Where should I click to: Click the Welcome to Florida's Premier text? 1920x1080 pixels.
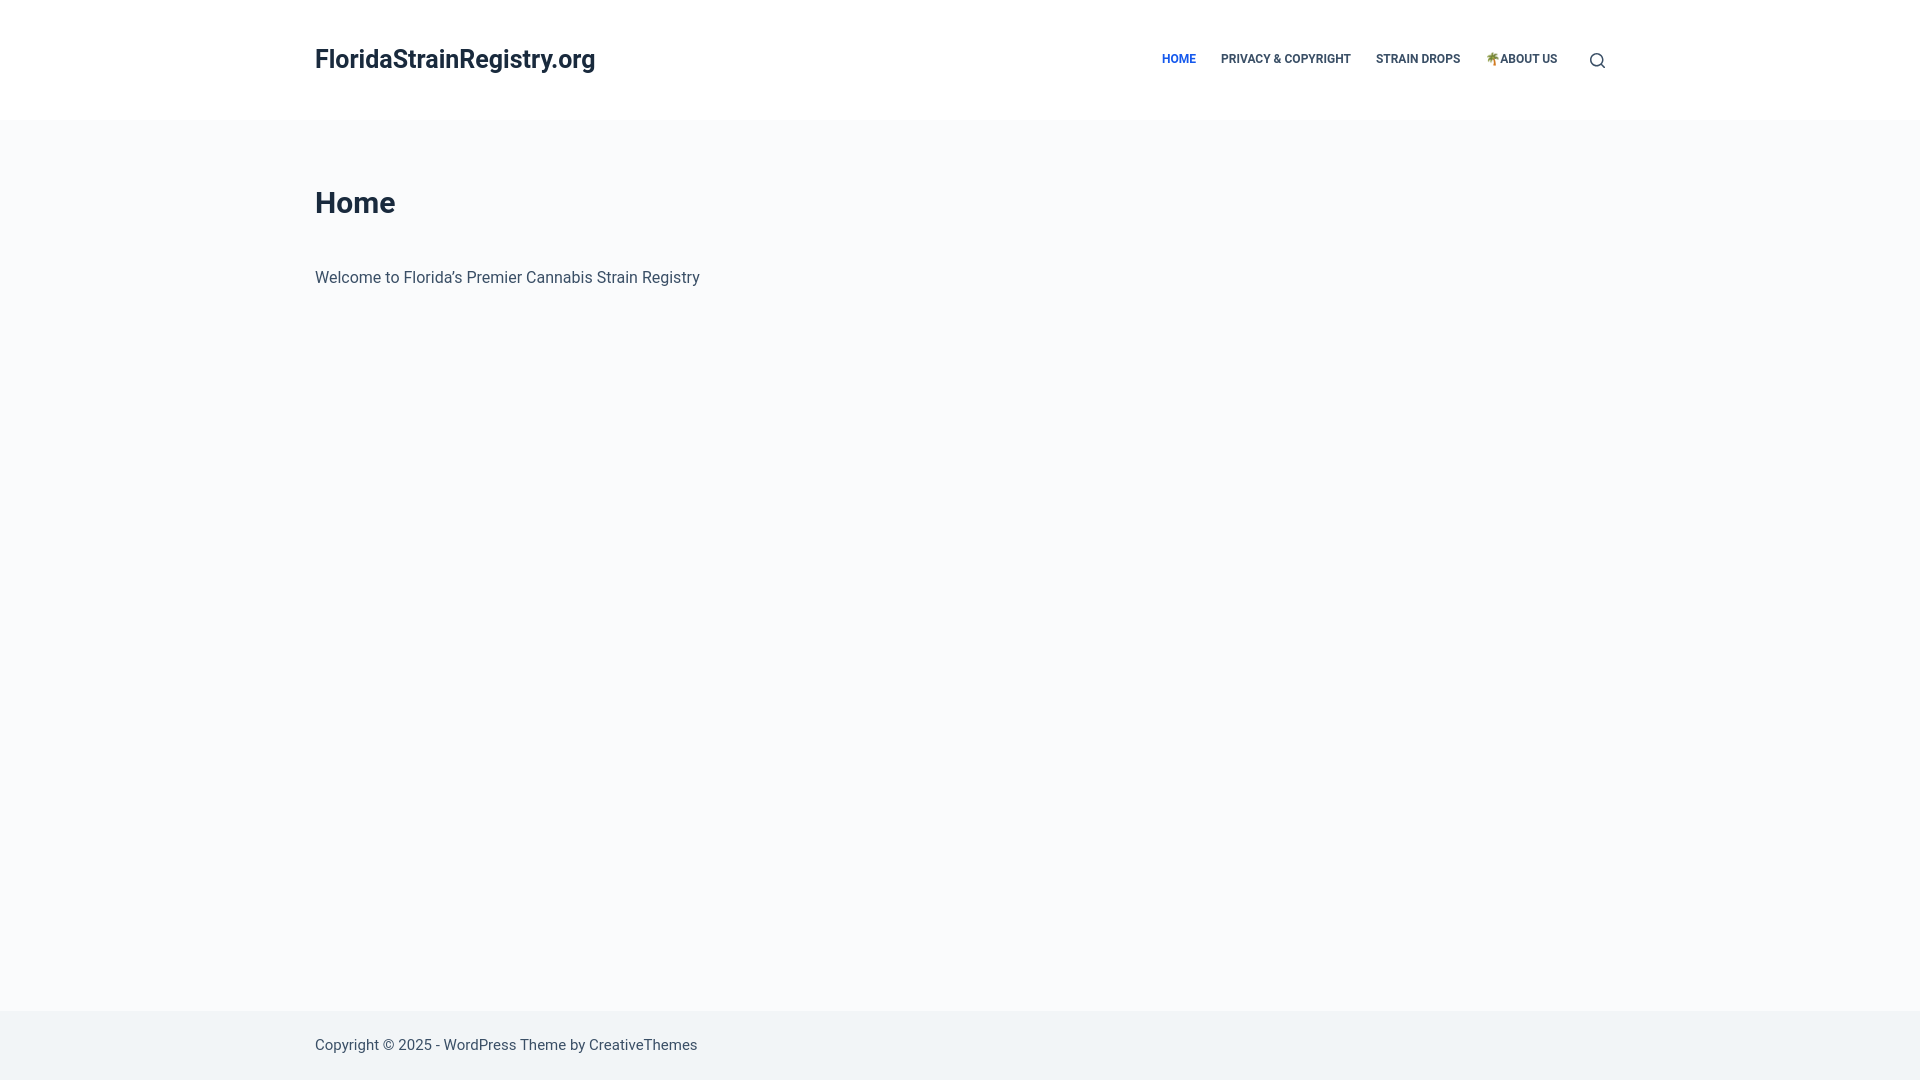pyautogui.click(x=507, y=278)
